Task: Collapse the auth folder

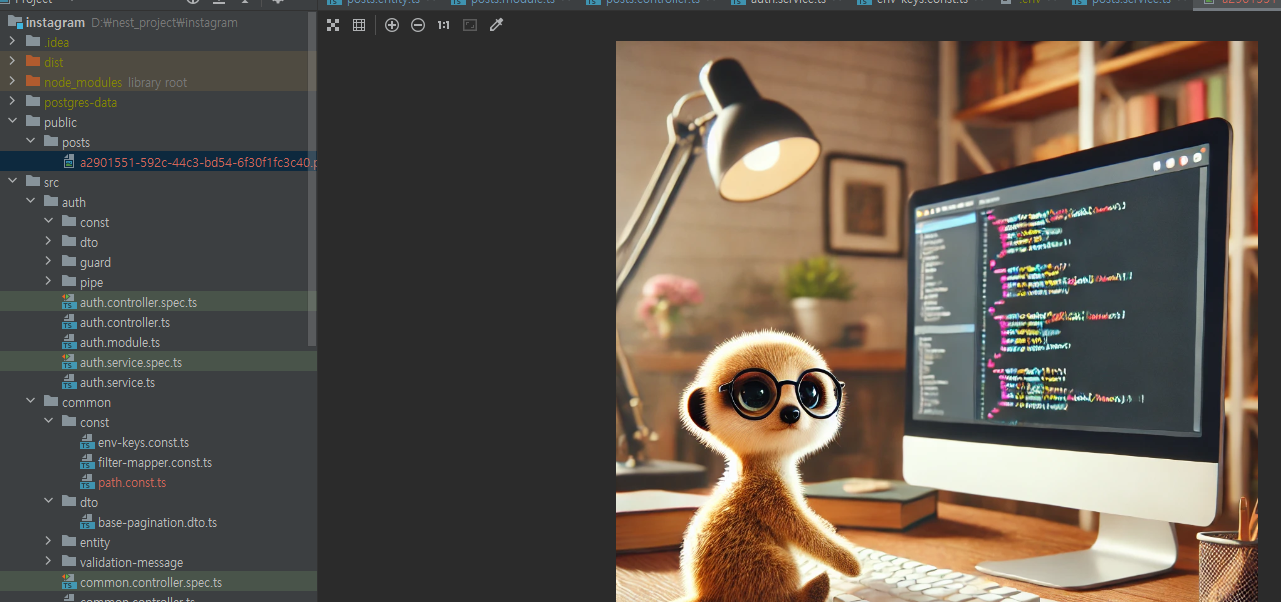Action: 30,202
